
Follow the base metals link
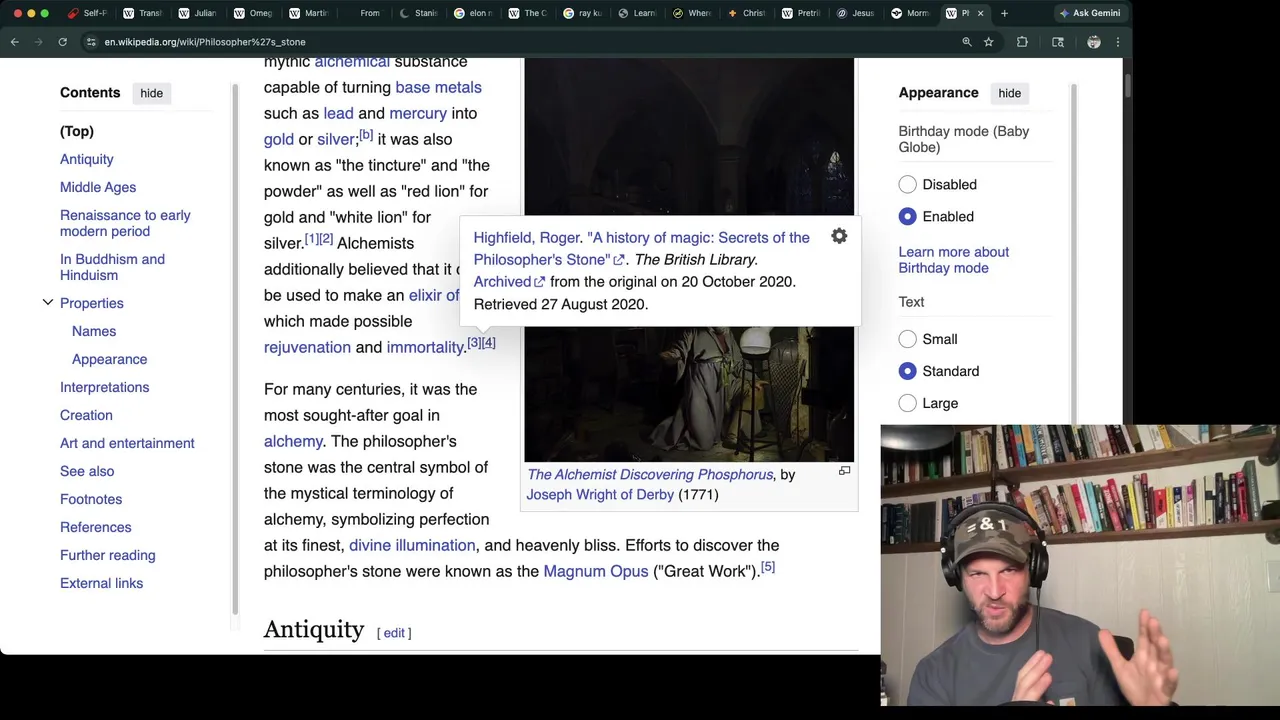[x=438, y=87]
